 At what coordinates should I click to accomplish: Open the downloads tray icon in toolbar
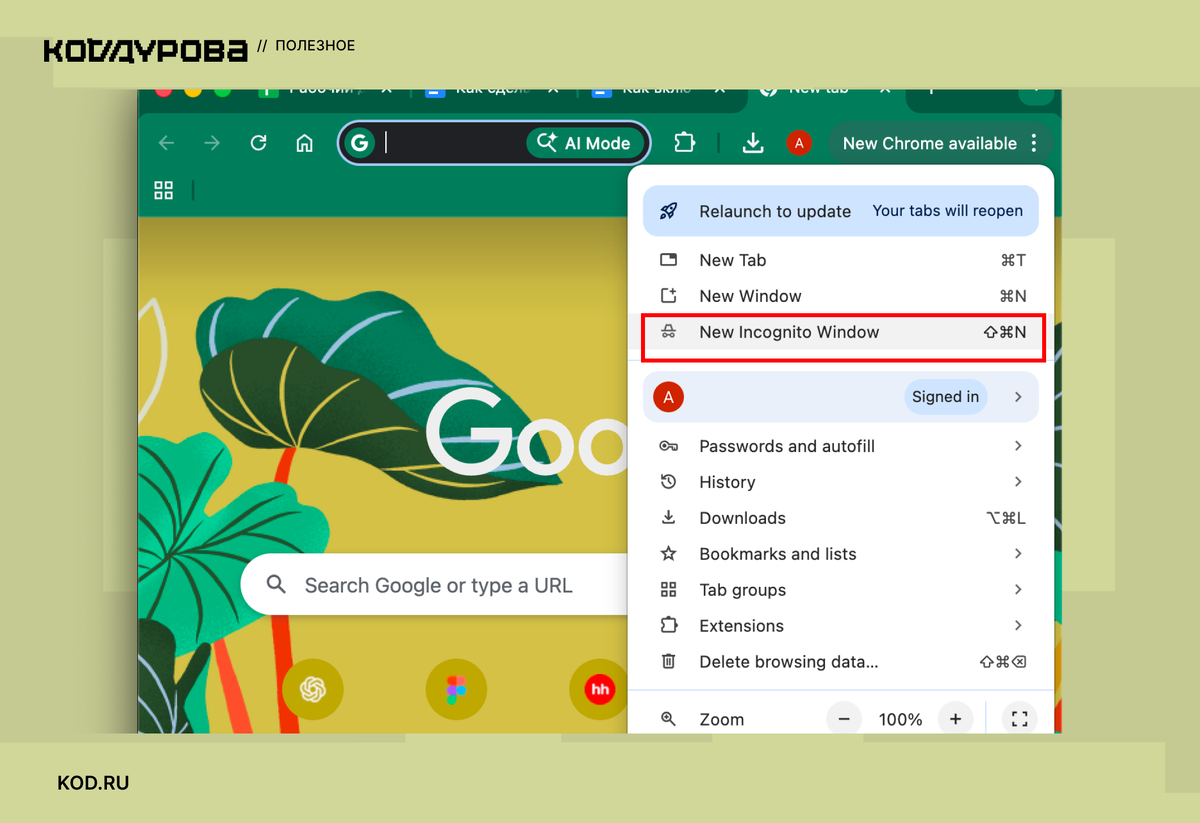click(753, 143)
